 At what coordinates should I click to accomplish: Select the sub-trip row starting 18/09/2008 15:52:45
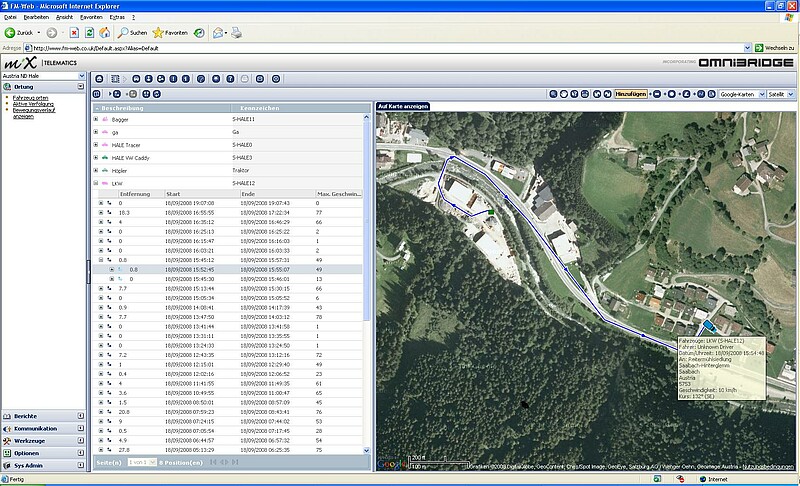[x=229, y=269]
